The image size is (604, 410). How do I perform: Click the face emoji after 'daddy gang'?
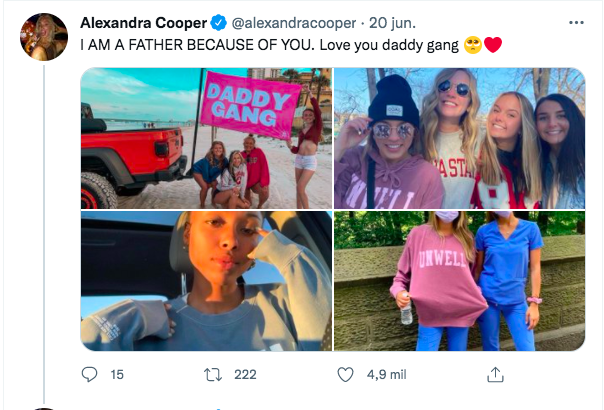(x=472, y=45)
